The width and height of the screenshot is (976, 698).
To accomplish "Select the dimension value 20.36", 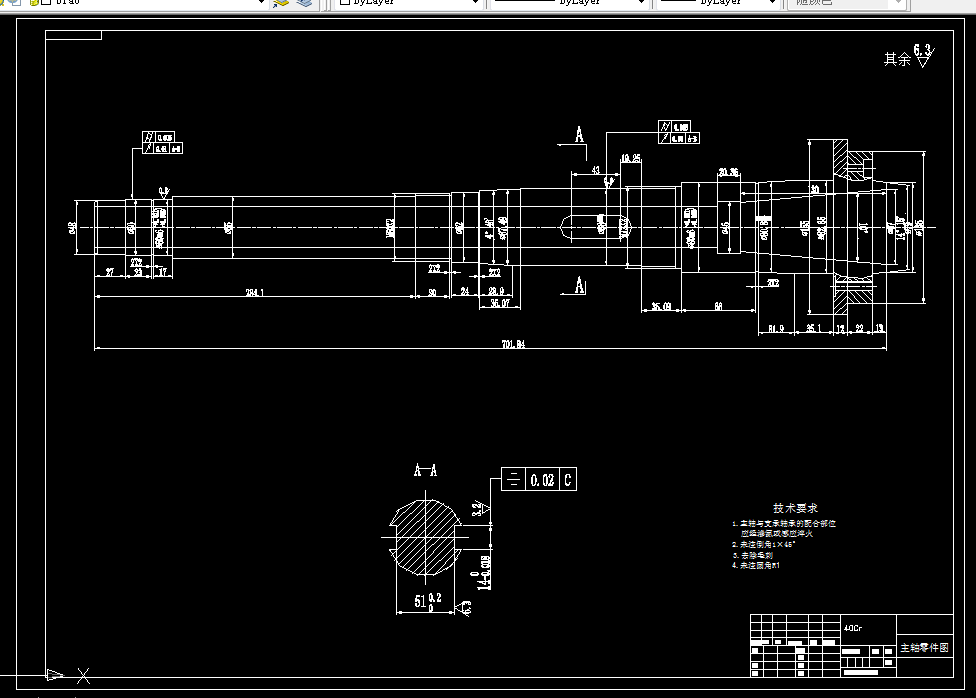I will click(728, 172).
